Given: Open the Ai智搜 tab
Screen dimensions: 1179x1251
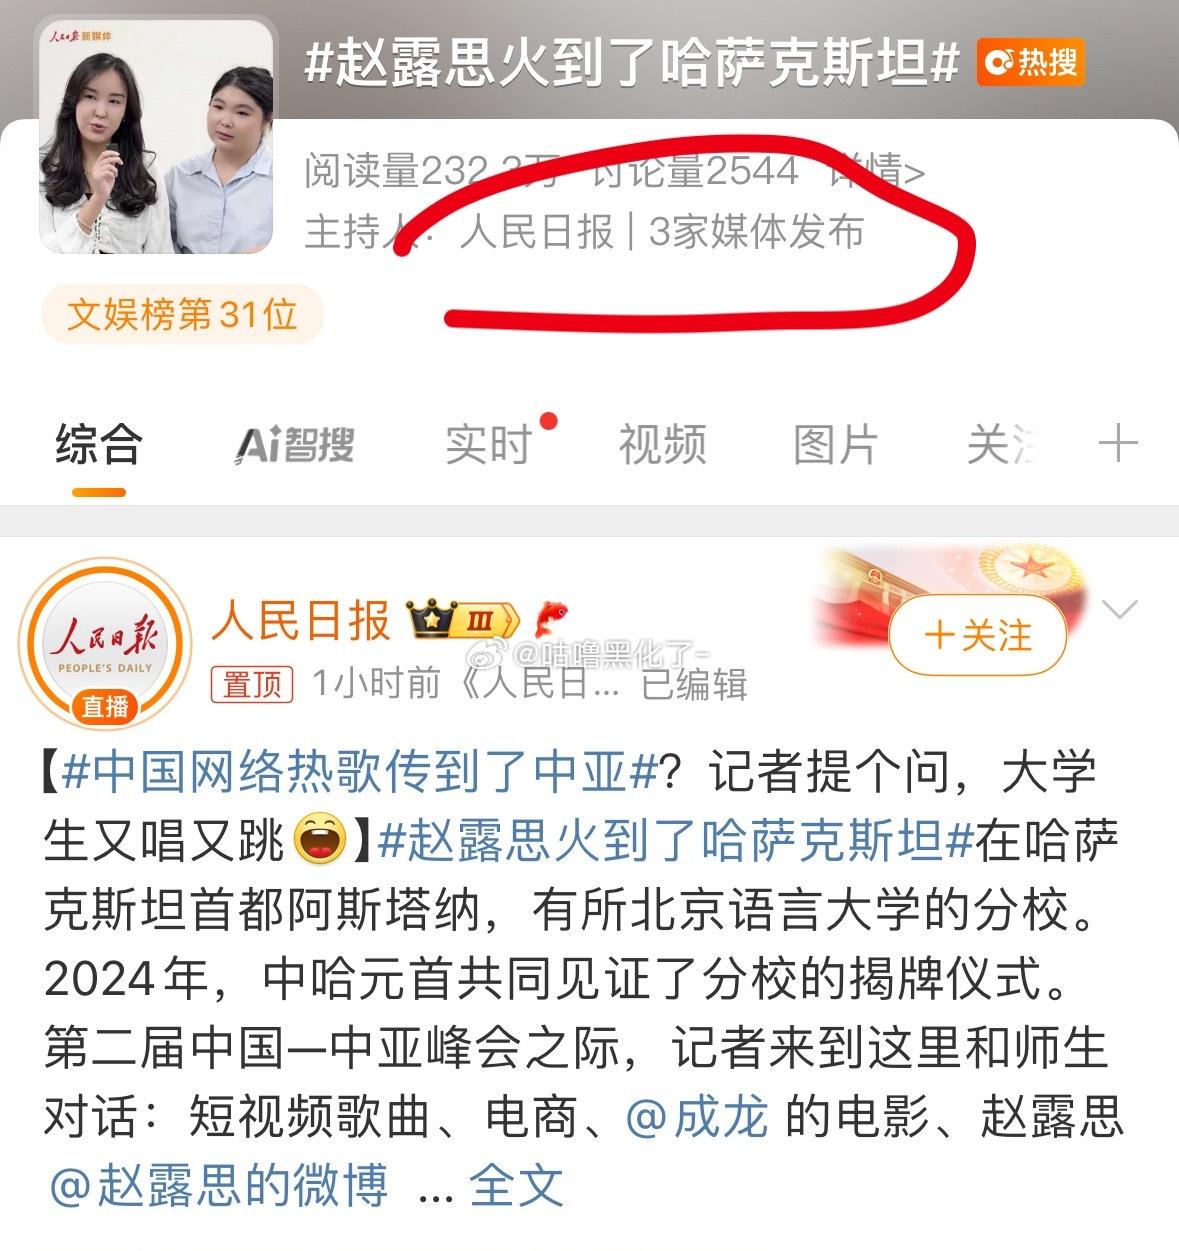Looking at the screenshot, I should tap(295, 445).
